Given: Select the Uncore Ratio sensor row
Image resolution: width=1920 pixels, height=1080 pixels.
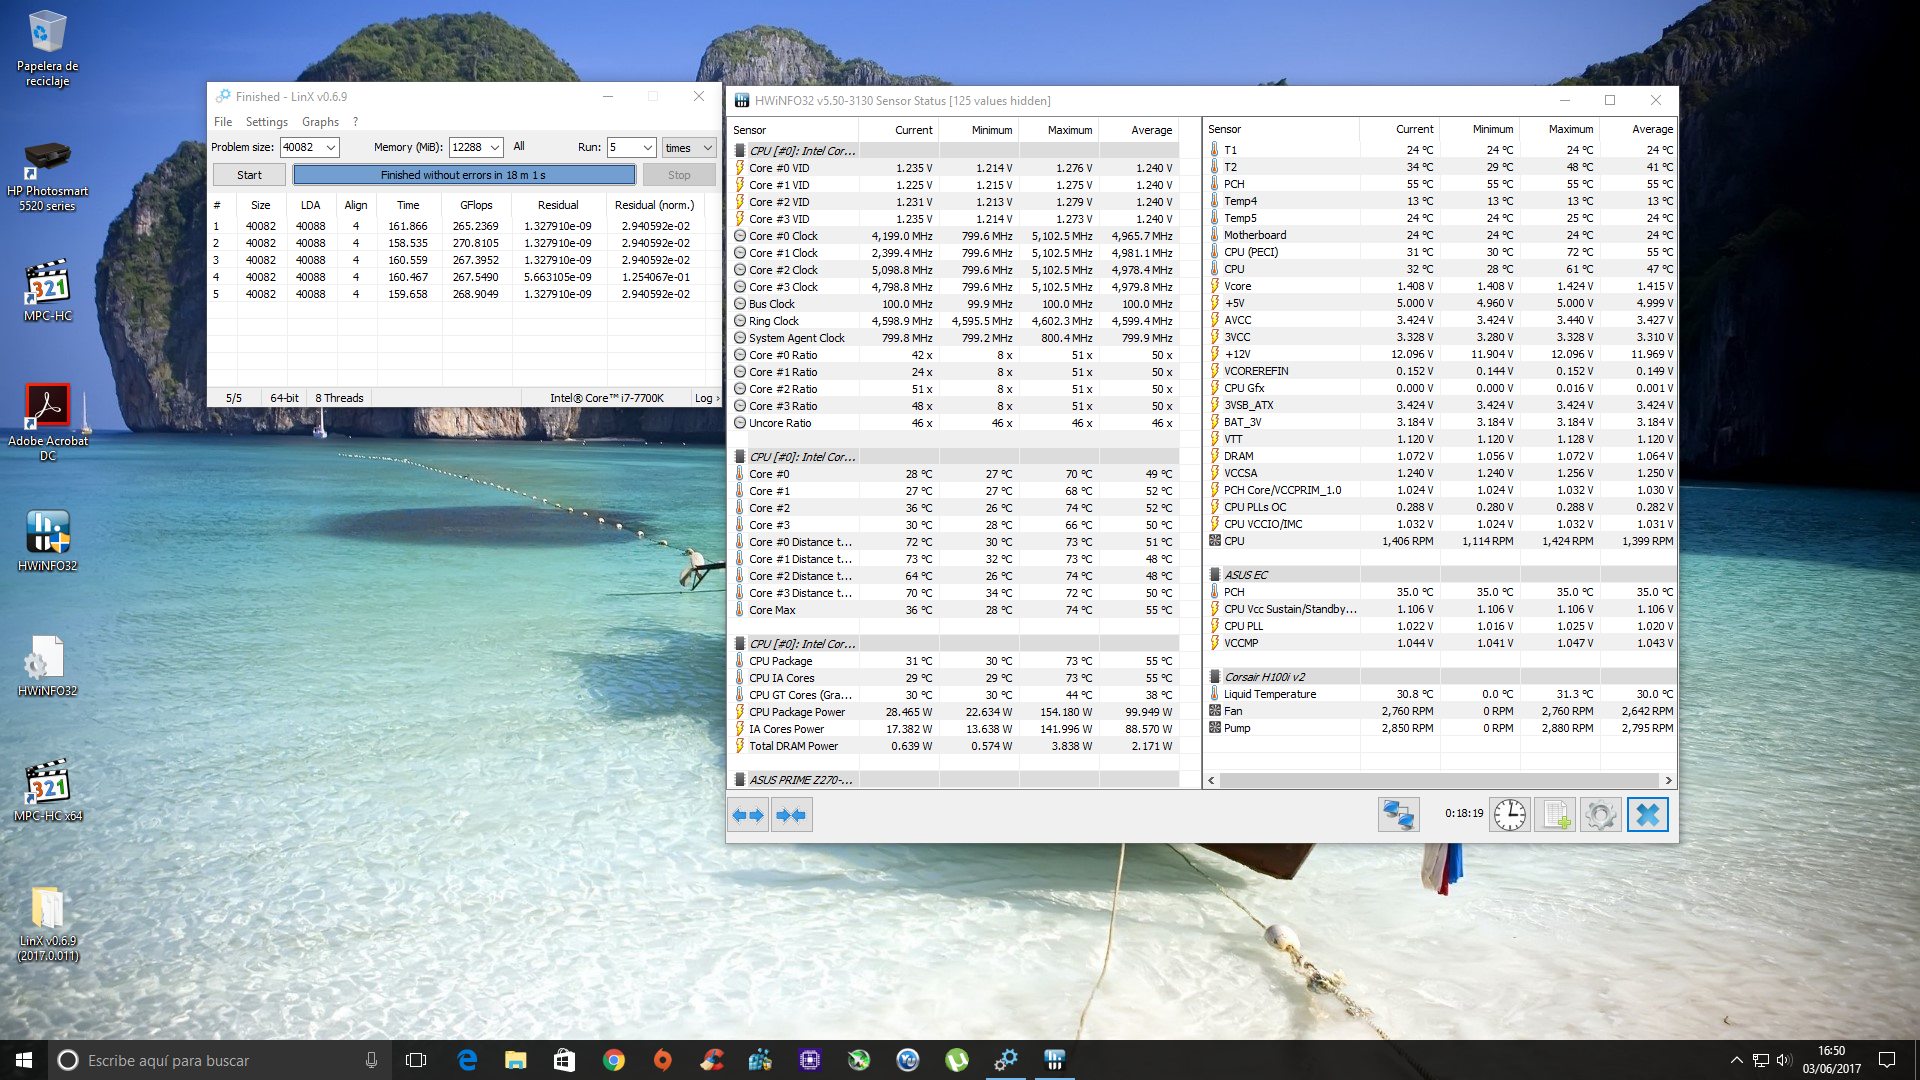Looking at the screenshot, I should coord(955,423).
